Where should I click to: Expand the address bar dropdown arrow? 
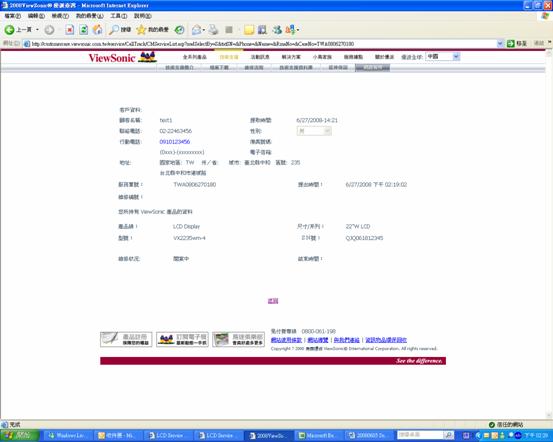(x=500, y=44)
